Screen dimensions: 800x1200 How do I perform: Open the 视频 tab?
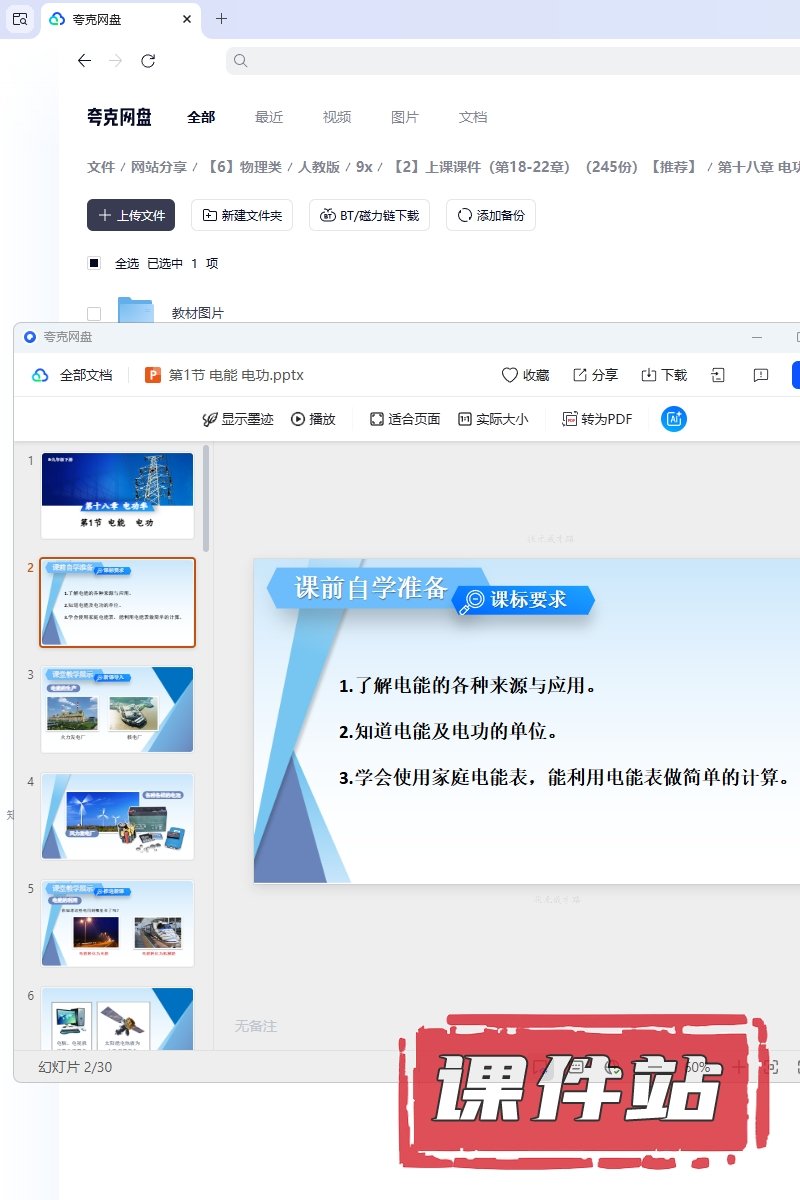(x=337, y=117)
